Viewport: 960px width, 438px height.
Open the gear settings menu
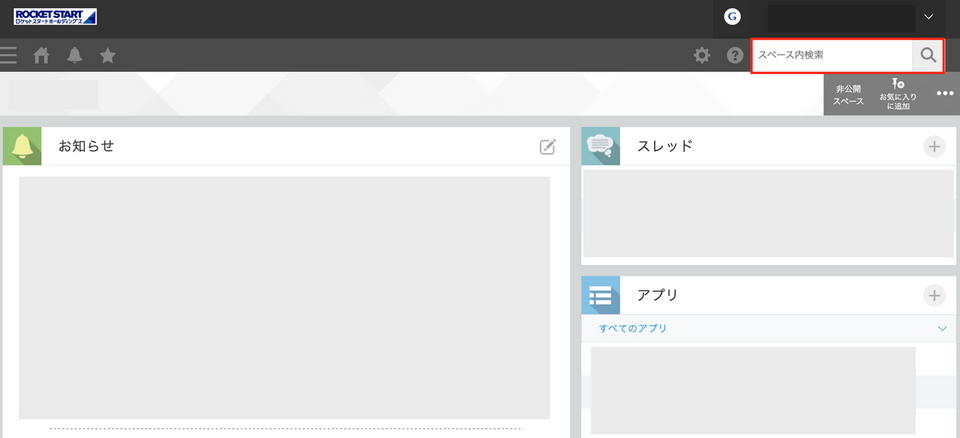(702, 56)
